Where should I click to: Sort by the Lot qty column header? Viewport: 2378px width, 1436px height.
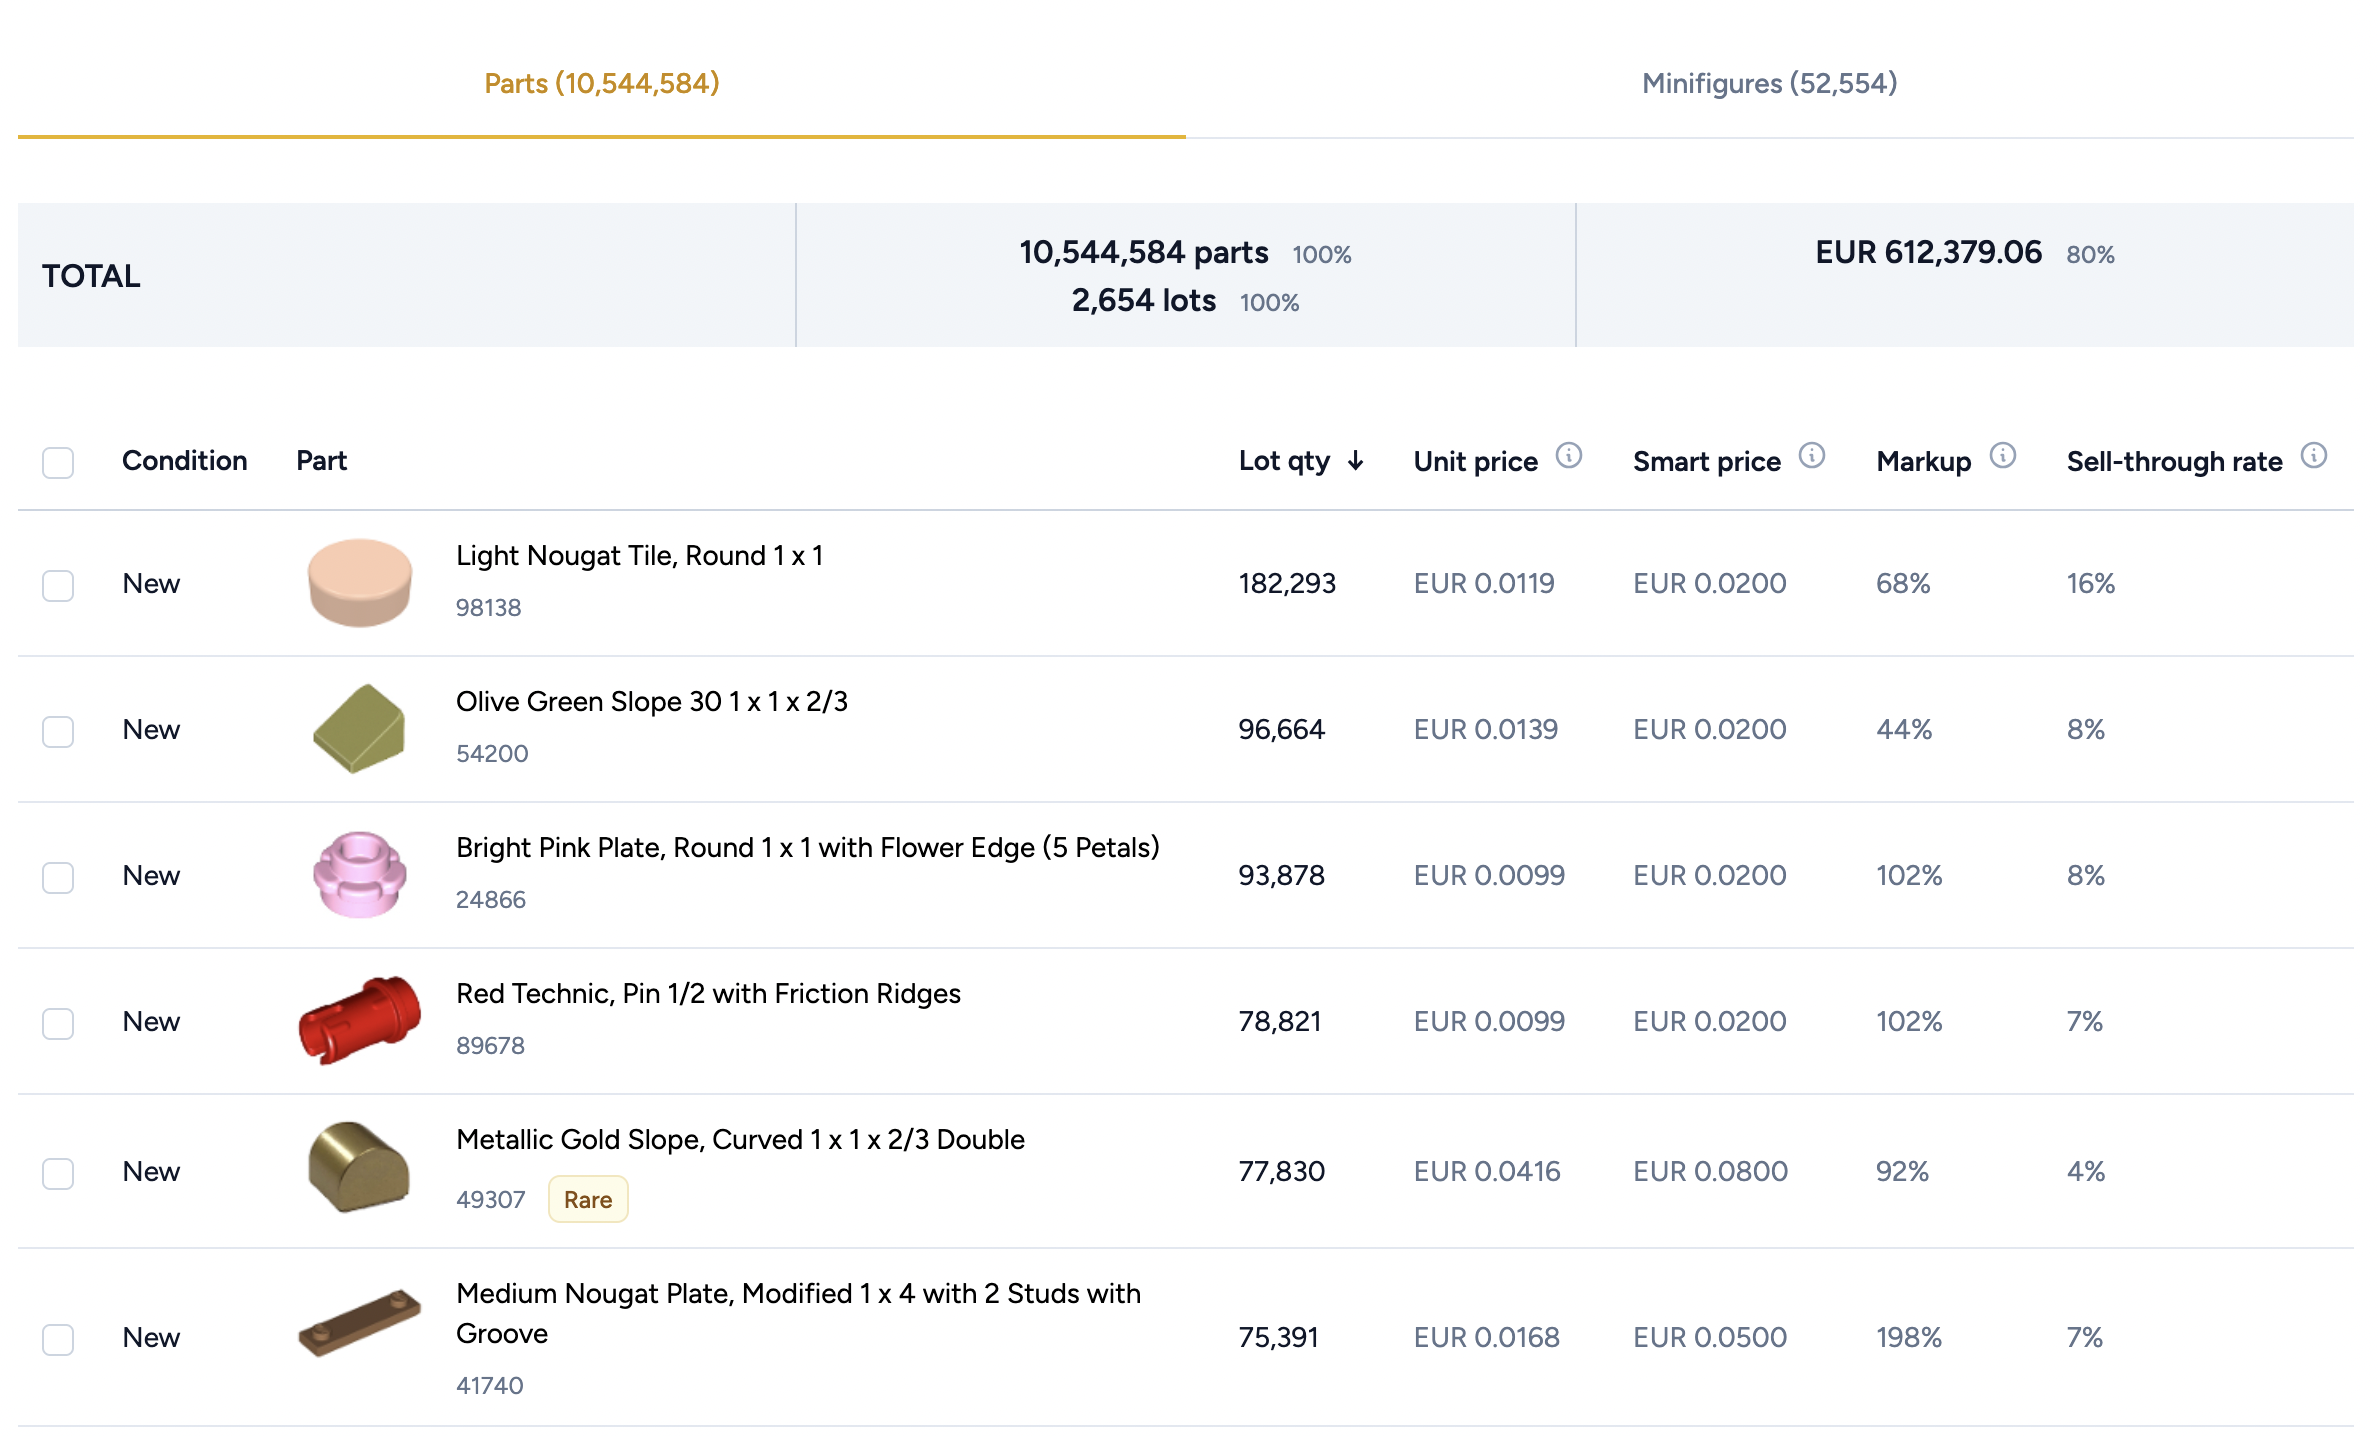point(1284,461)
